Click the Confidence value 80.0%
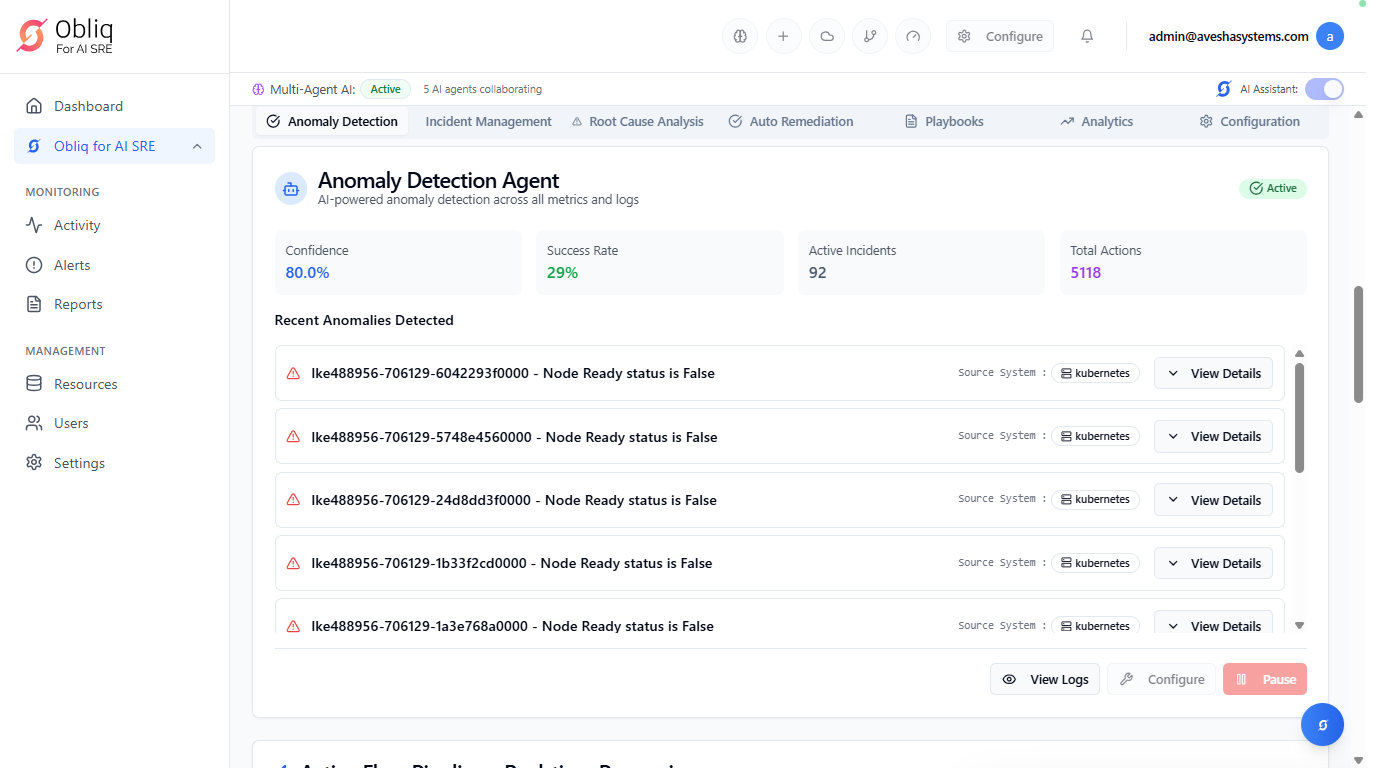Screen dimensions: 1373x780 click(x=307, y=272)
